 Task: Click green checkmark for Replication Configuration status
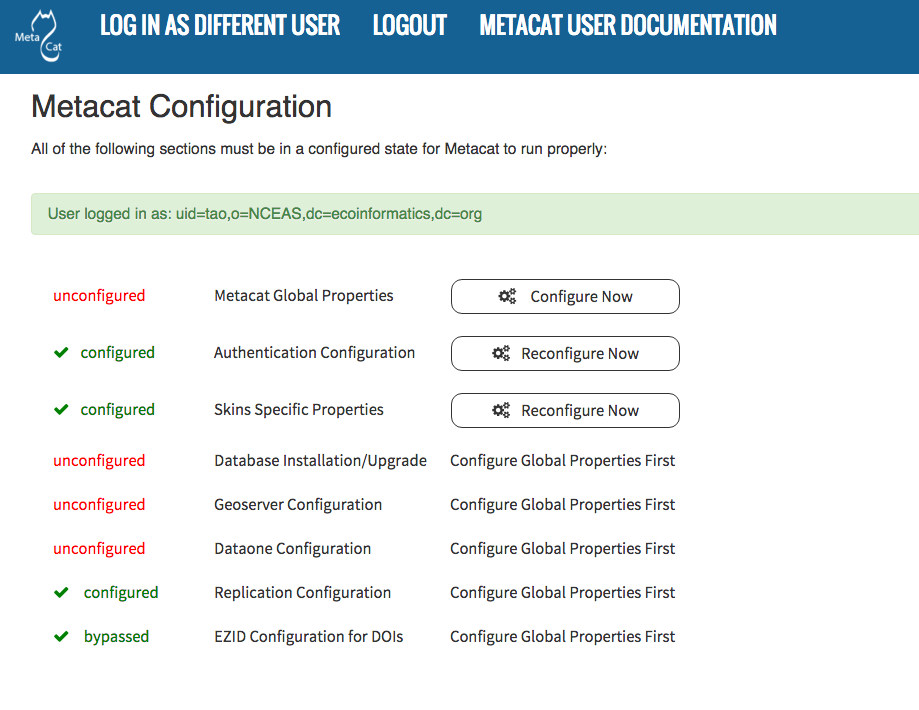click(61, 593)
